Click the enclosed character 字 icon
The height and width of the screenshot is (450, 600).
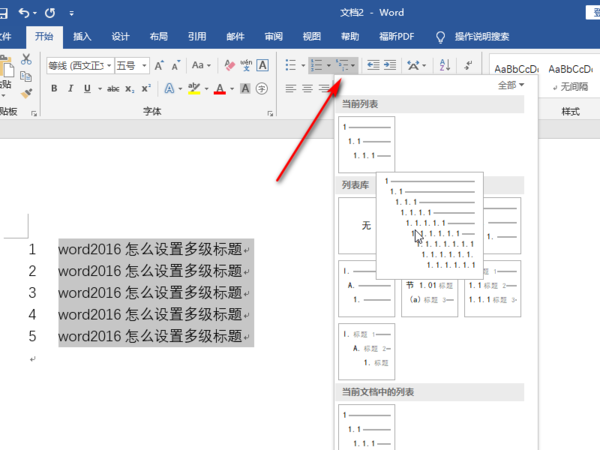click(262, 89)
